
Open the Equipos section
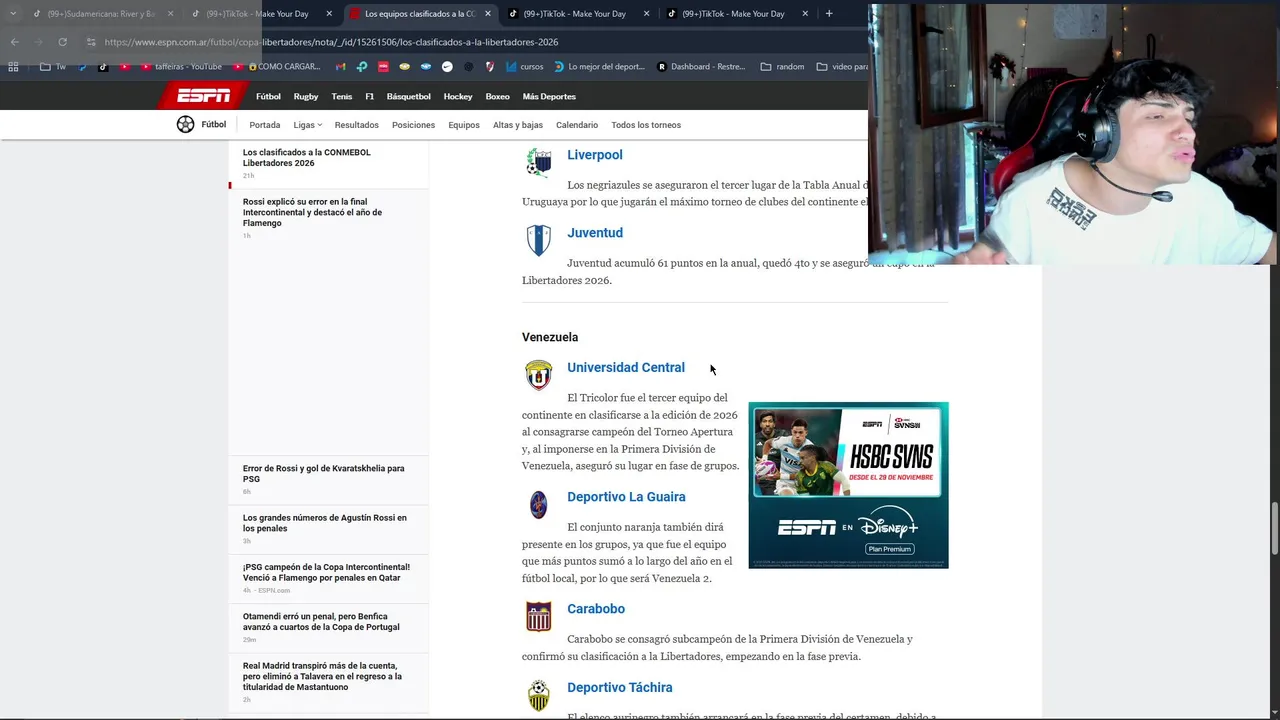464,125
